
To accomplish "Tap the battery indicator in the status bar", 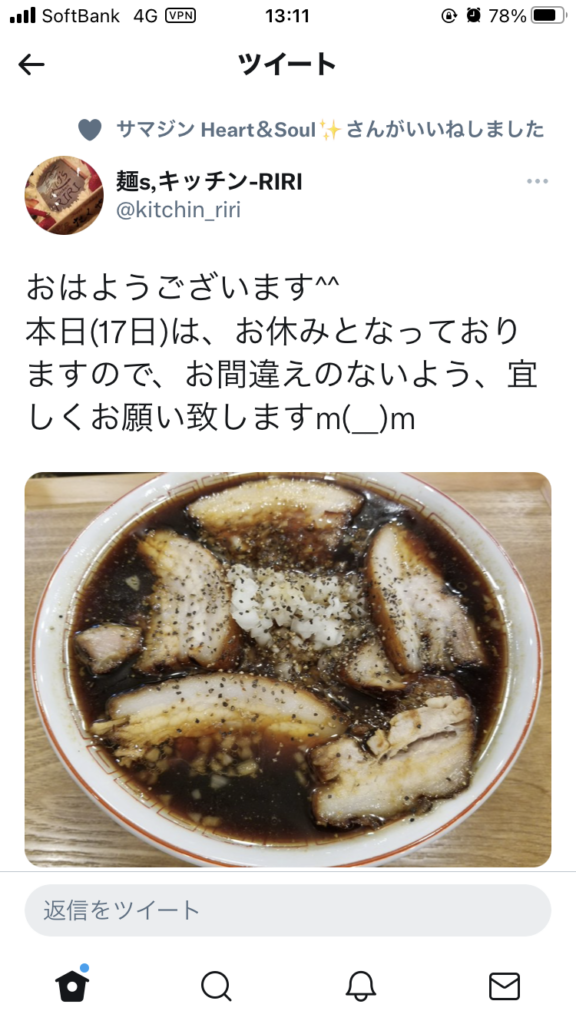I will pos(548,16).
